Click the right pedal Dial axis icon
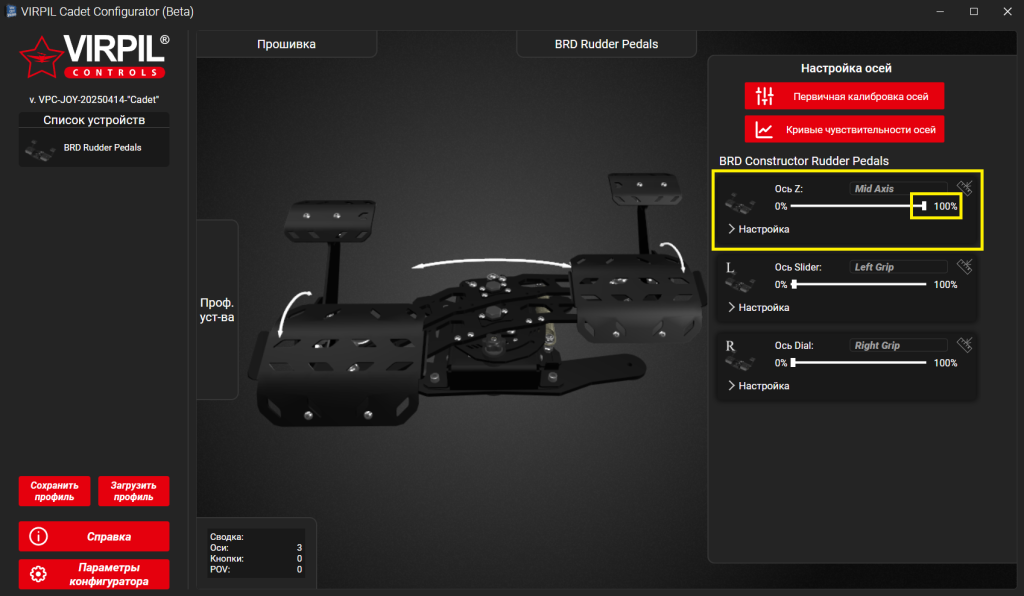 coord(740,356)
